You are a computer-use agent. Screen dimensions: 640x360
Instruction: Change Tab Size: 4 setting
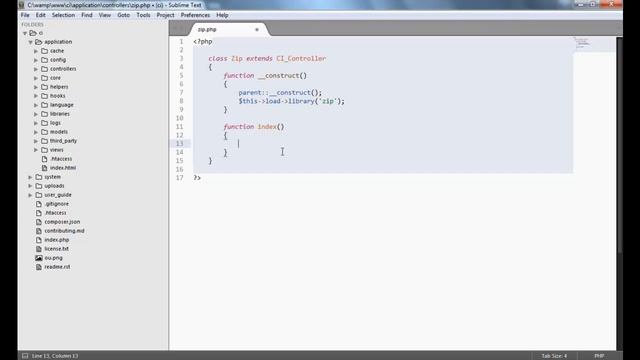(554, 356)
